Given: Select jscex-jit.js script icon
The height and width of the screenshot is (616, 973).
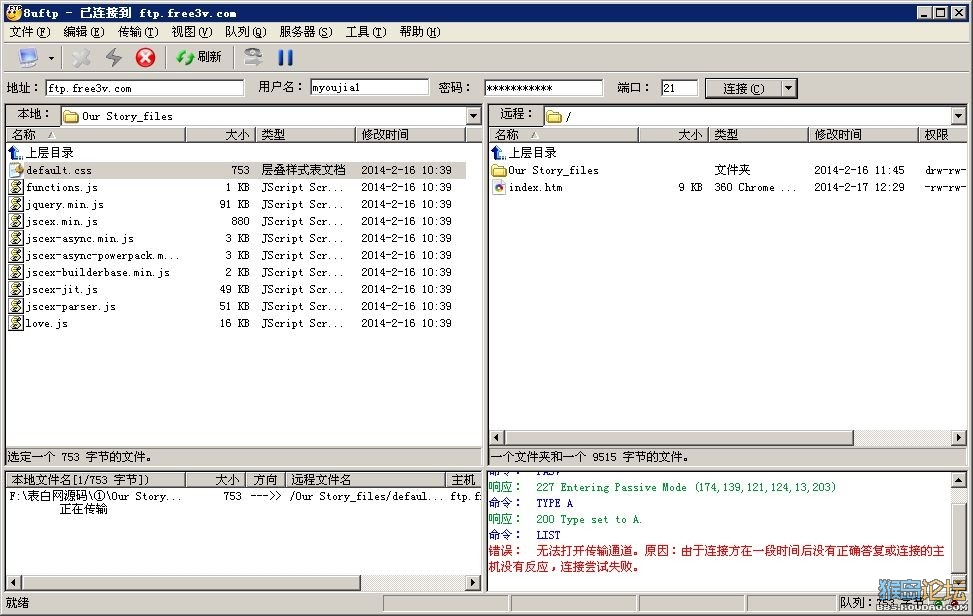Looking at the screenshot, I should [16, 289].
